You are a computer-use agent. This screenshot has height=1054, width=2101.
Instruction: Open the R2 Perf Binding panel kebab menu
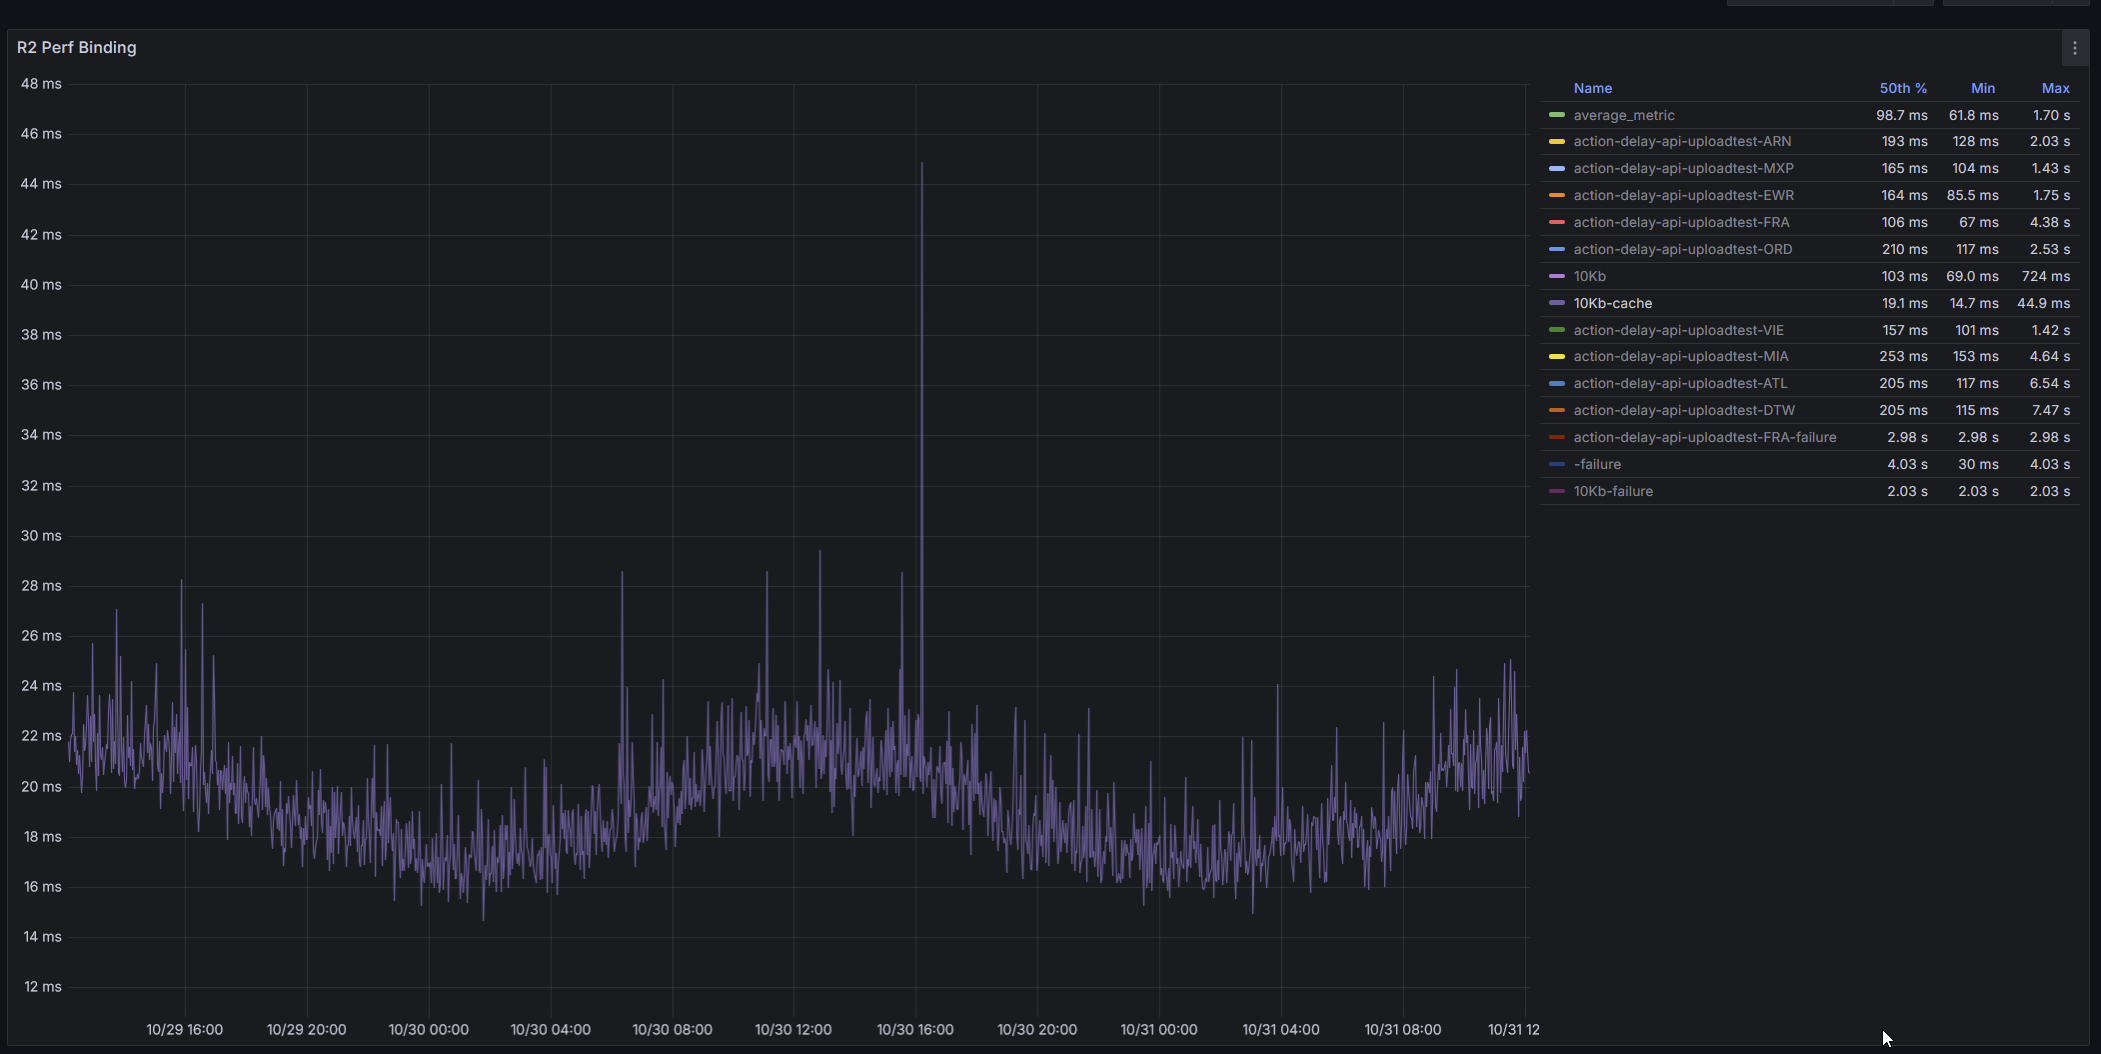coord(2074,47)
